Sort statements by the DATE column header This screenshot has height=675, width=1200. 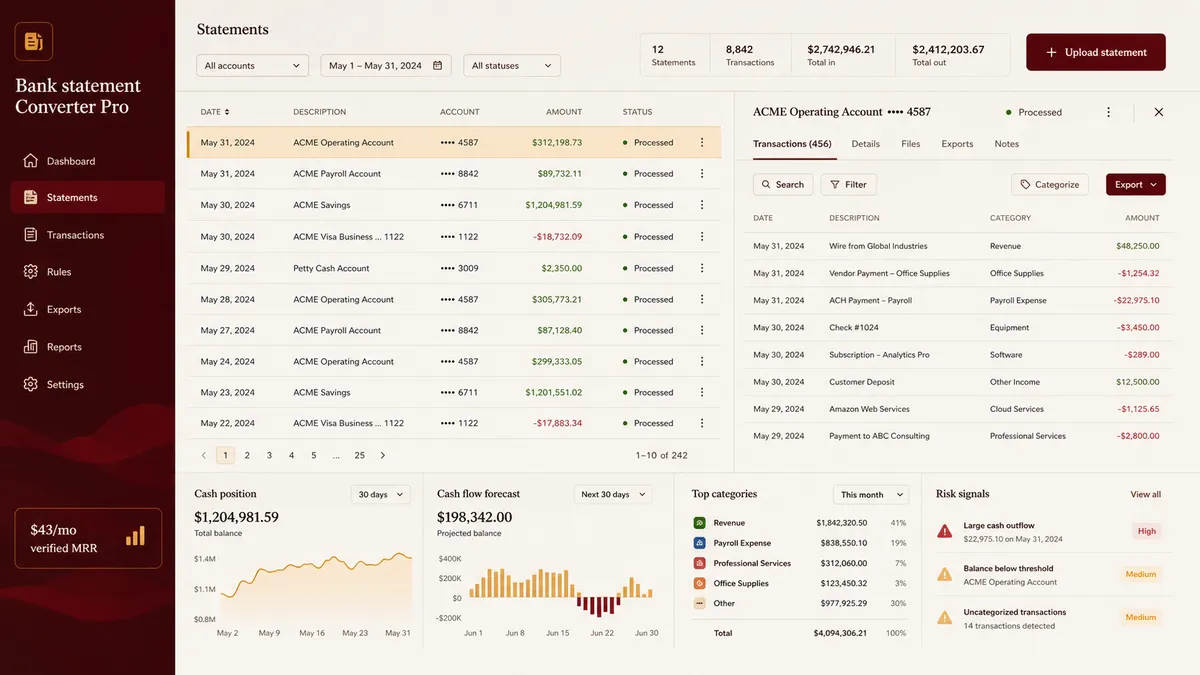tap(215, 112)
